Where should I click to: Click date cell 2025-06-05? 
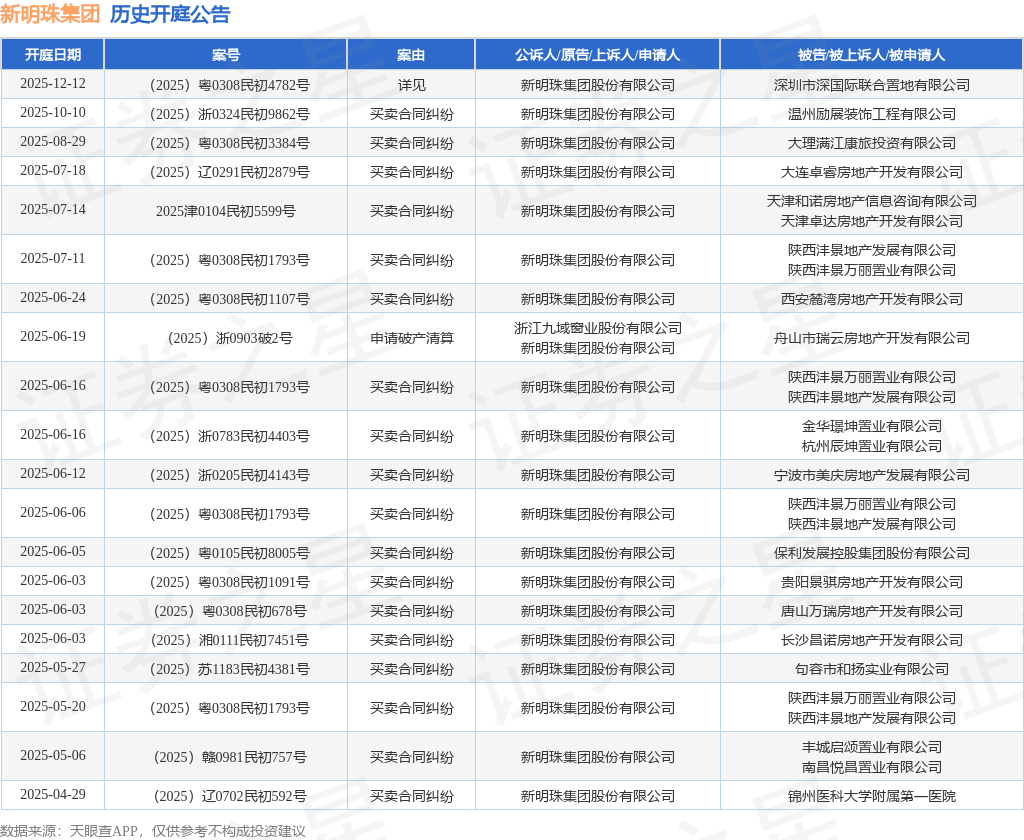pos(53,551)
